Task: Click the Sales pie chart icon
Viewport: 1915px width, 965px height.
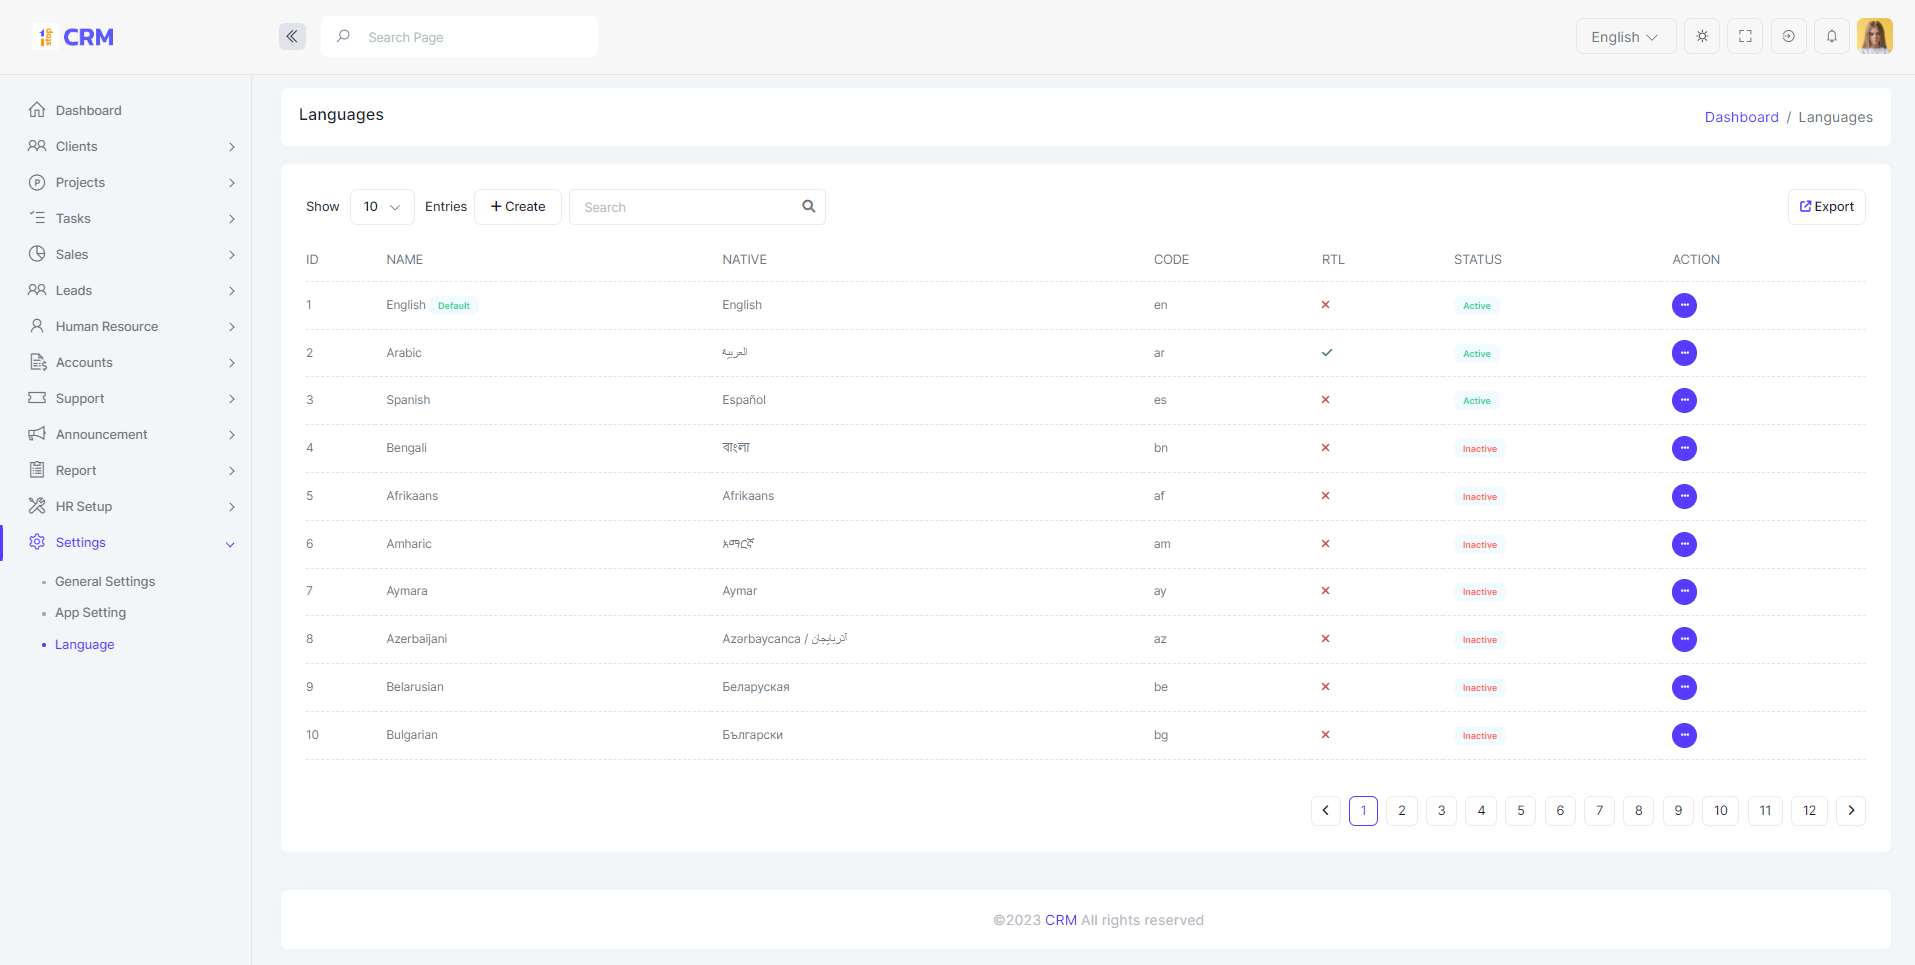Action: coord(37,254)
